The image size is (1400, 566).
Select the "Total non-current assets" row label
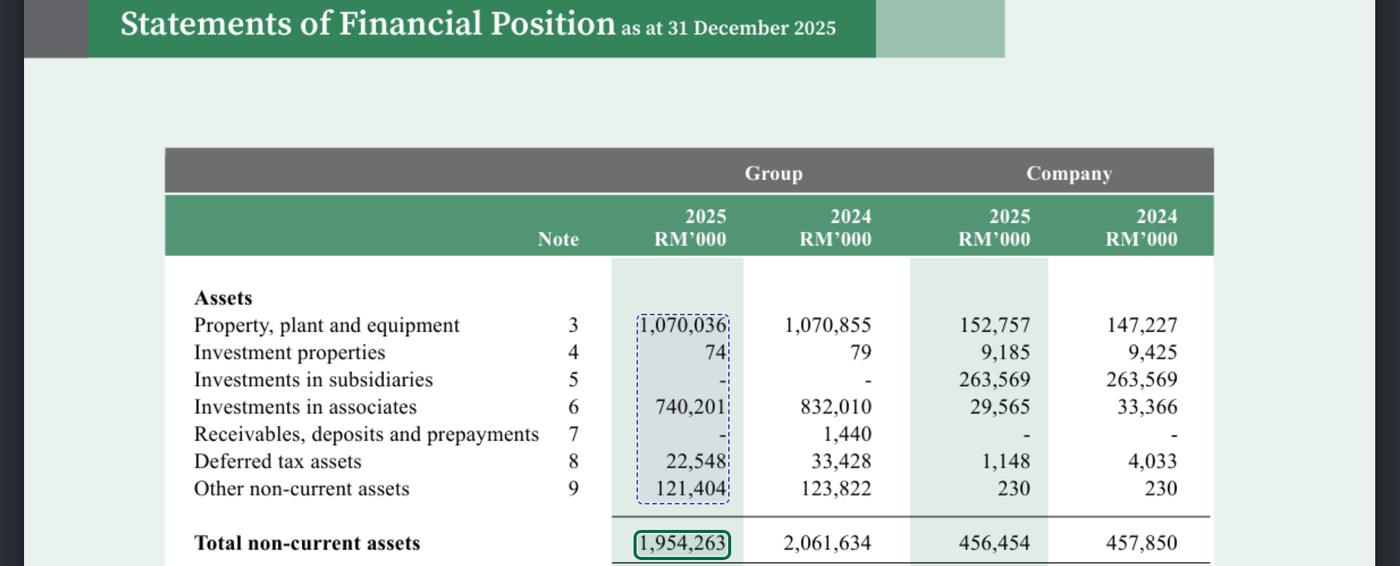(x=307, y=543)
